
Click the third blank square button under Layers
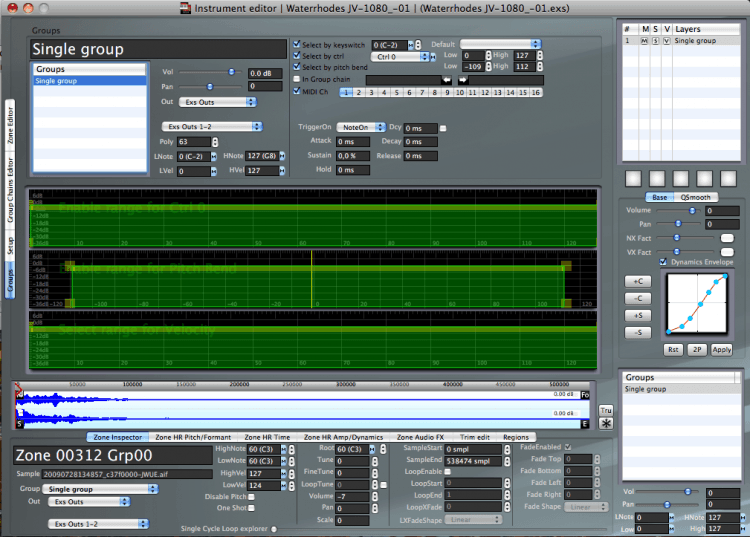681,178
